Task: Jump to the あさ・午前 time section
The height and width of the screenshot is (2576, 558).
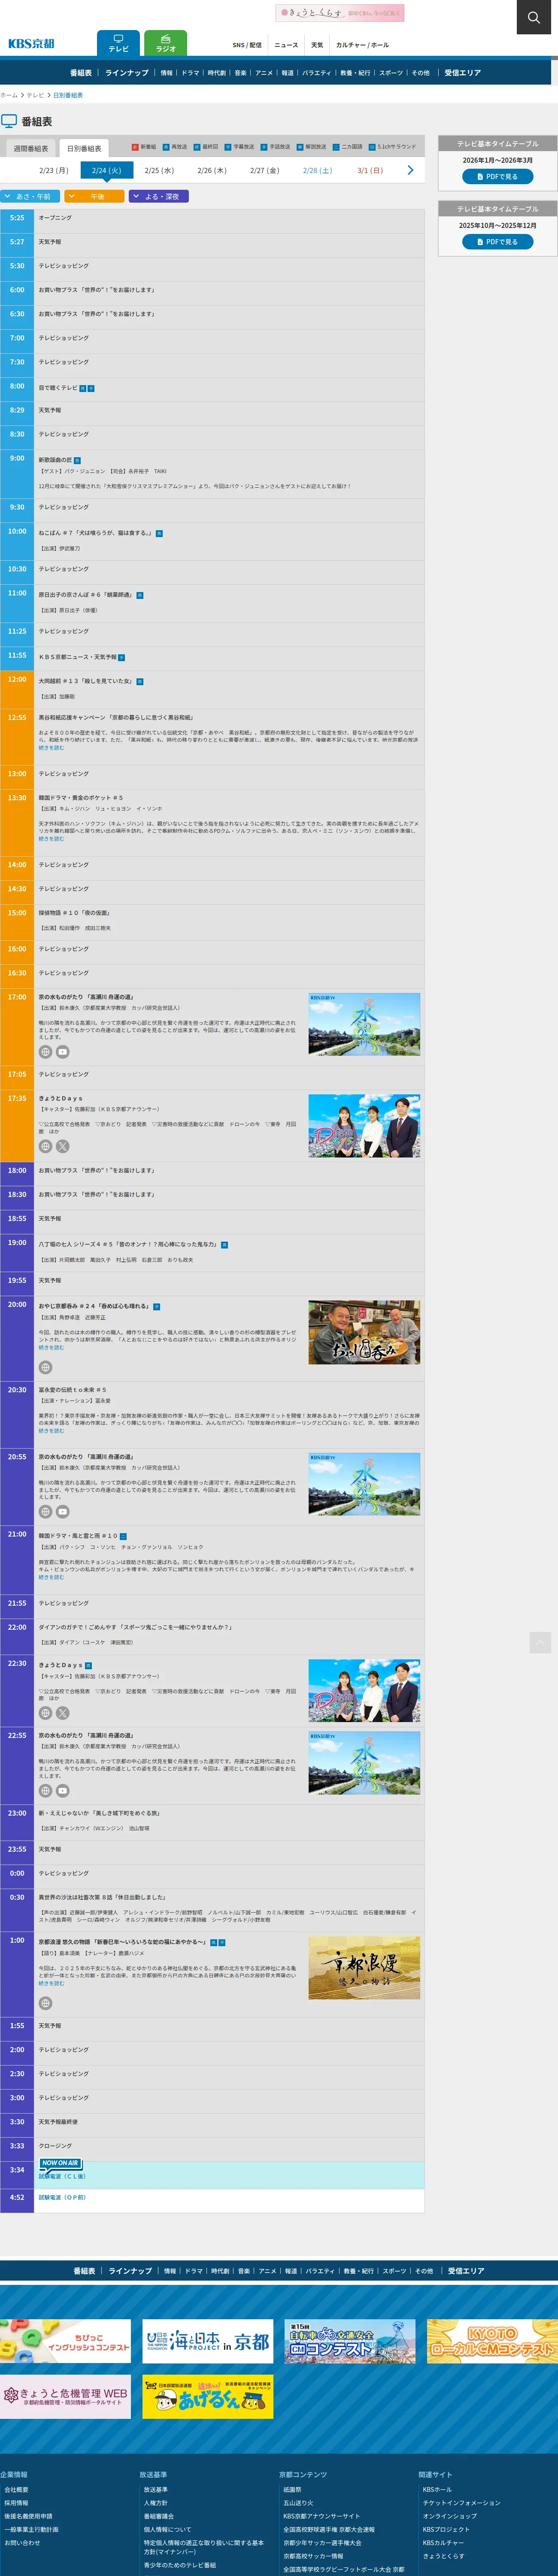Action: click(x=30, y=197)
